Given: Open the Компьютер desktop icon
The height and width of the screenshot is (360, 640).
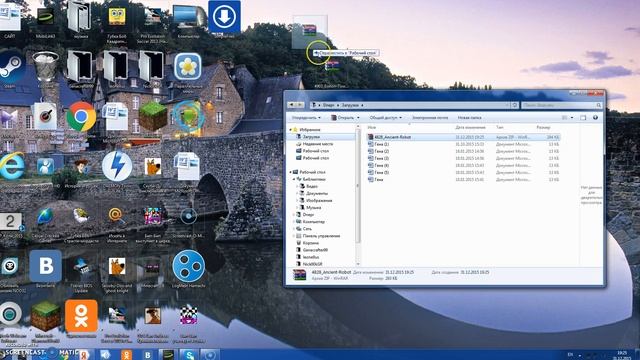Looking at the screenshot, I should tap(189, 17).
